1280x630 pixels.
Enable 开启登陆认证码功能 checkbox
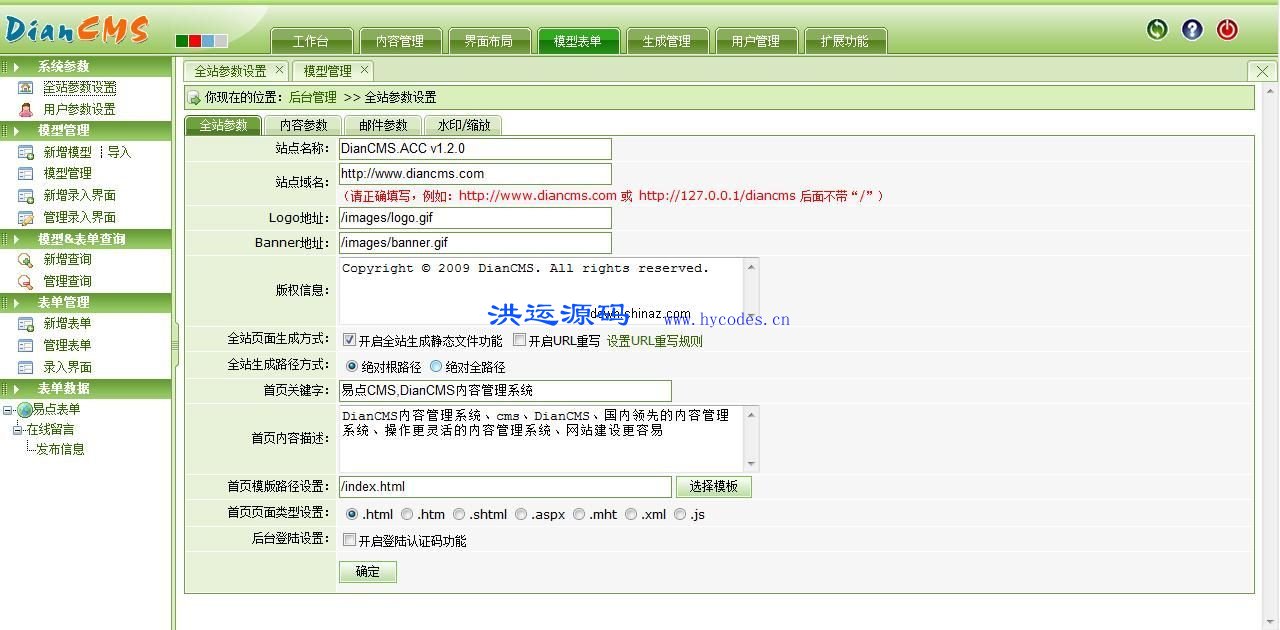click(x=349, y=540)
